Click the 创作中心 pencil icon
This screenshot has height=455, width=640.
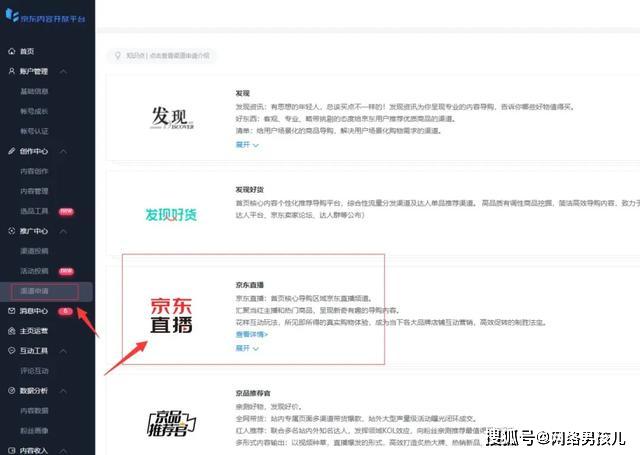coord(11,151)
